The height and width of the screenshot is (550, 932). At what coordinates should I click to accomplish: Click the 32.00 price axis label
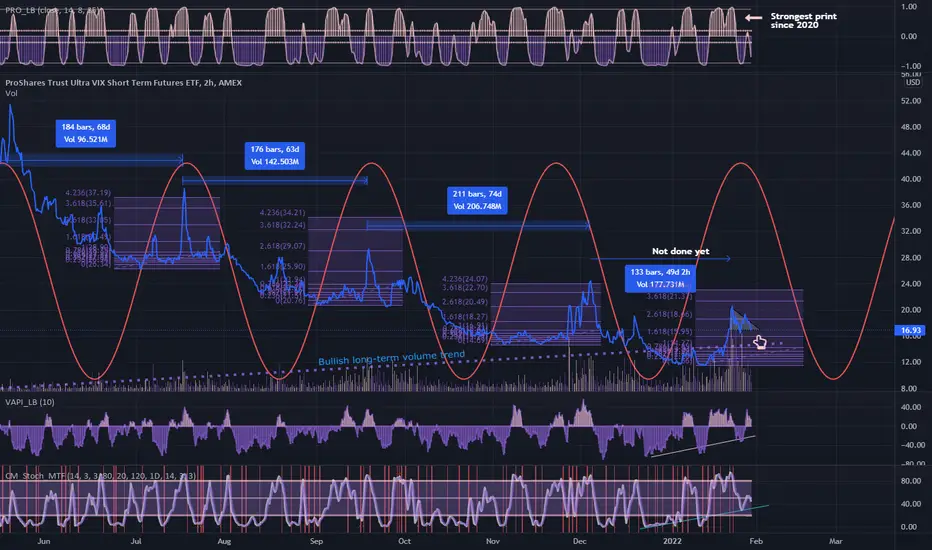coord(911,231)
